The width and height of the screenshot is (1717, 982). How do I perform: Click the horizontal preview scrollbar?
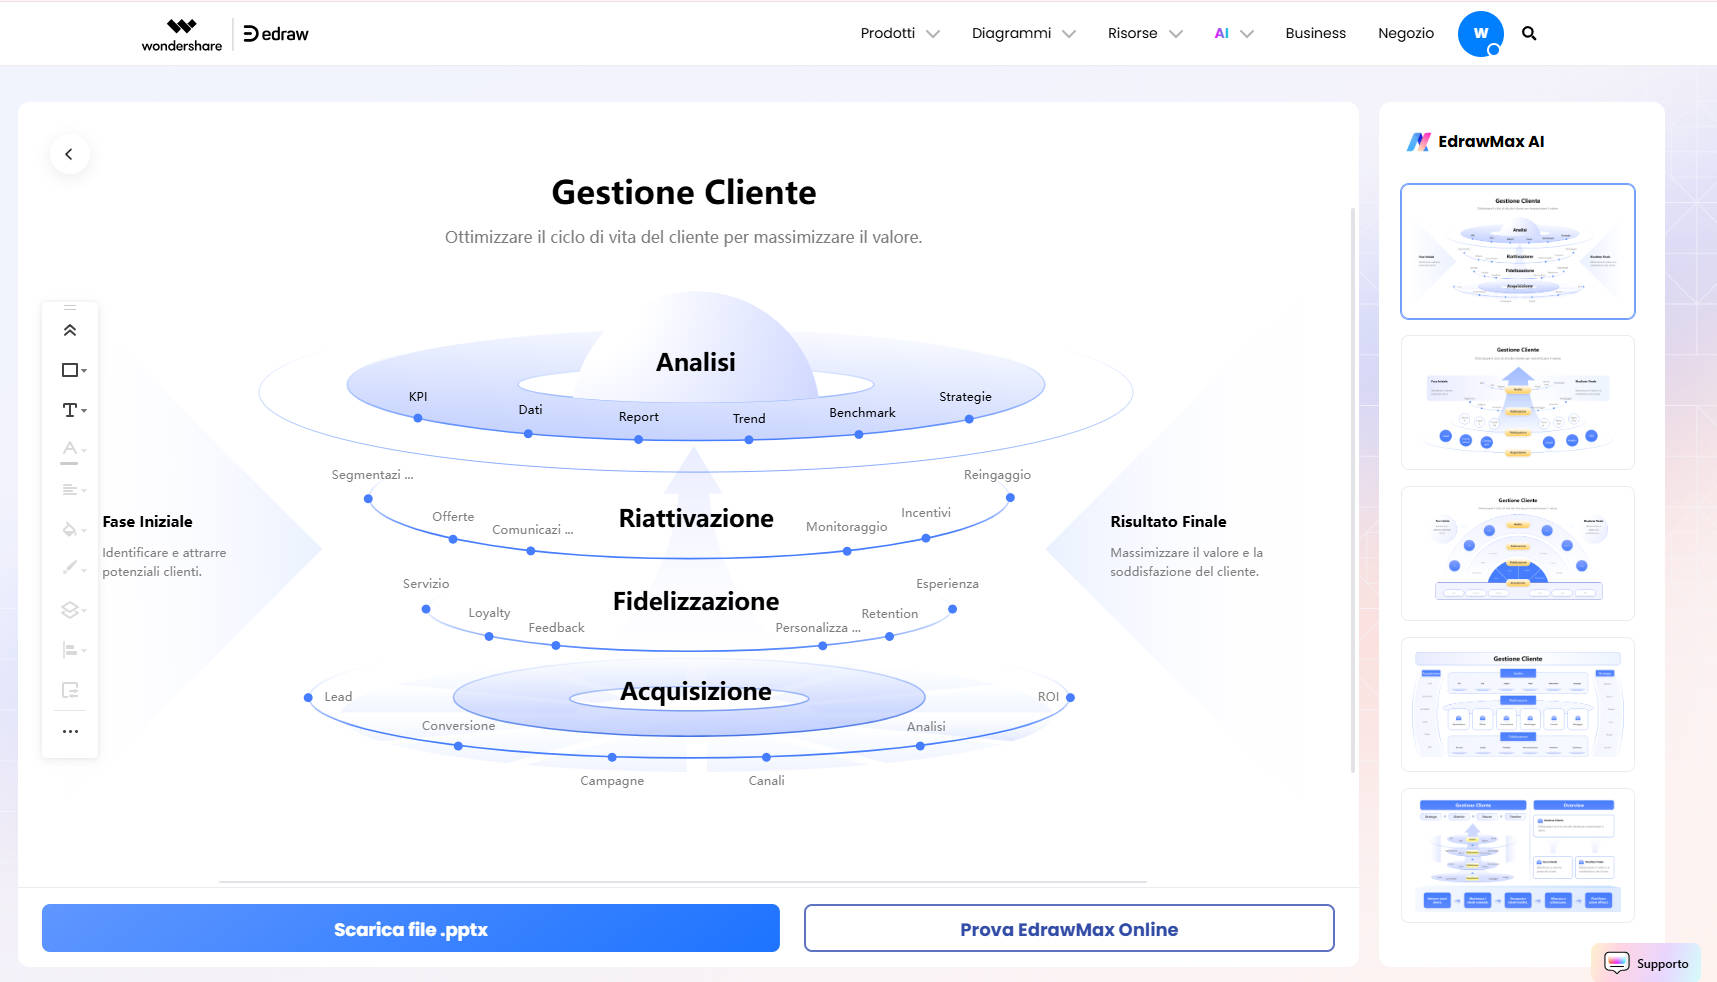coord(683,882)
